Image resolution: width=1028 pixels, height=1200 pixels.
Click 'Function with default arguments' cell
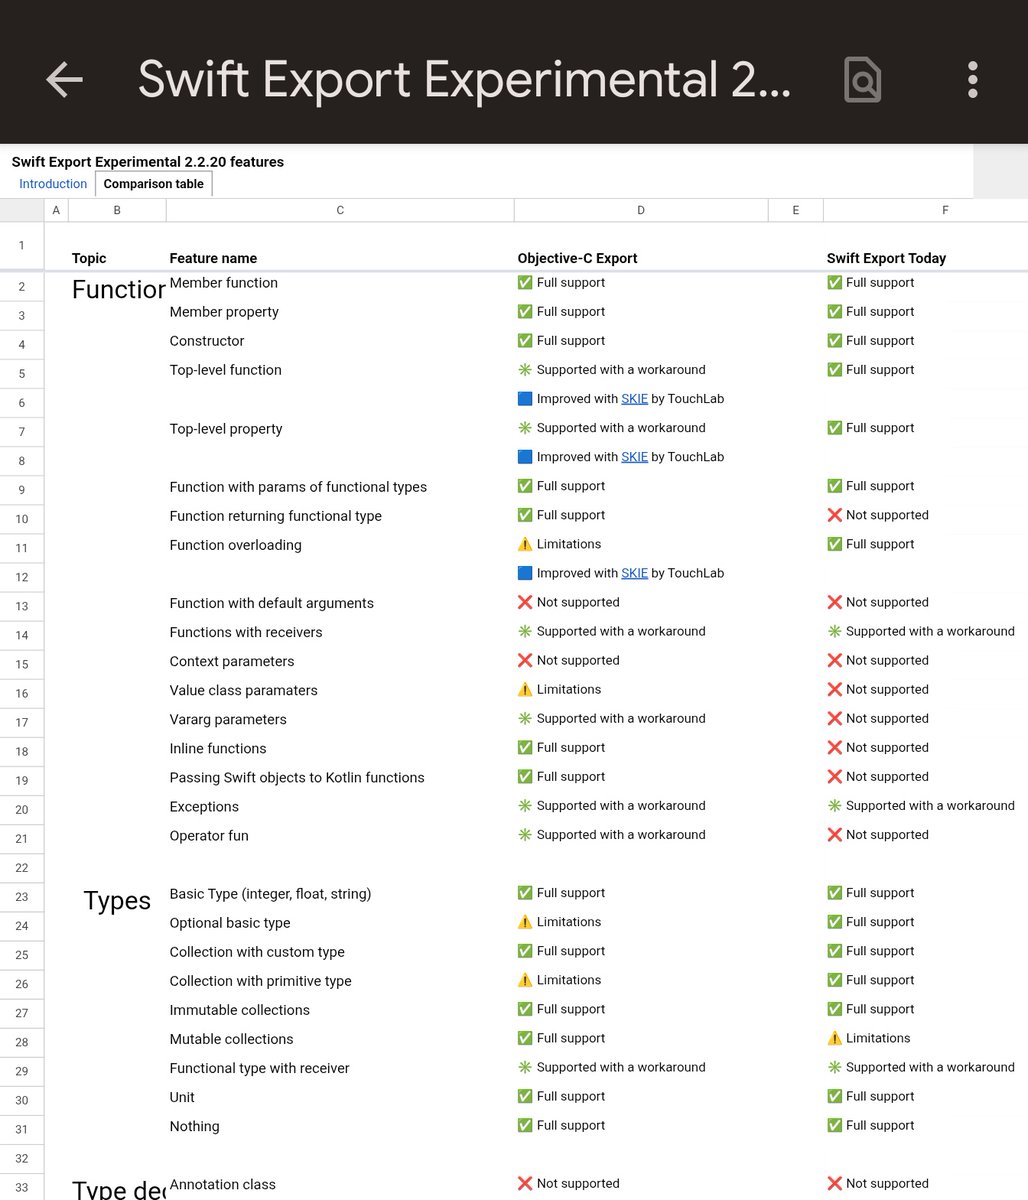pos(272,603)
